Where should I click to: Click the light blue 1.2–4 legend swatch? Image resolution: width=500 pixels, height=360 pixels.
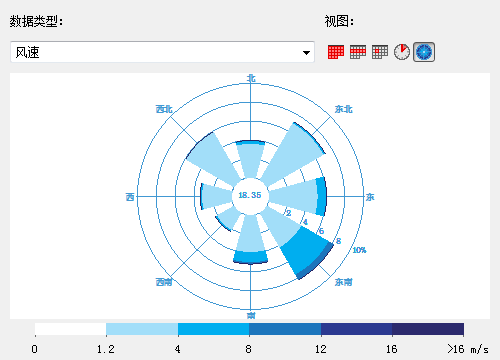click(x=142, y=329)
